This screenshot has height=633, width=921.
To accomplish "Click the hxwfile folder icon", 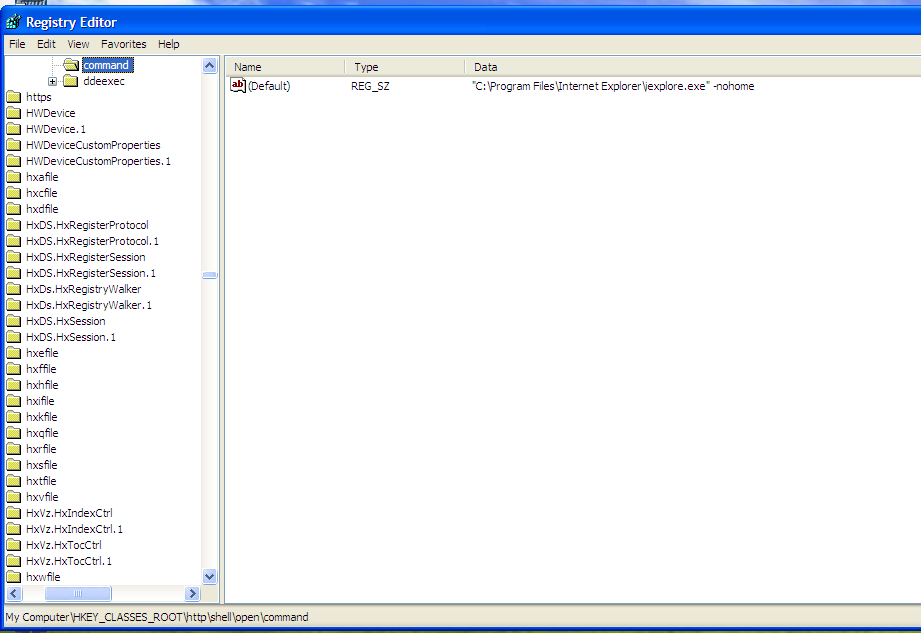I will 13,577.
